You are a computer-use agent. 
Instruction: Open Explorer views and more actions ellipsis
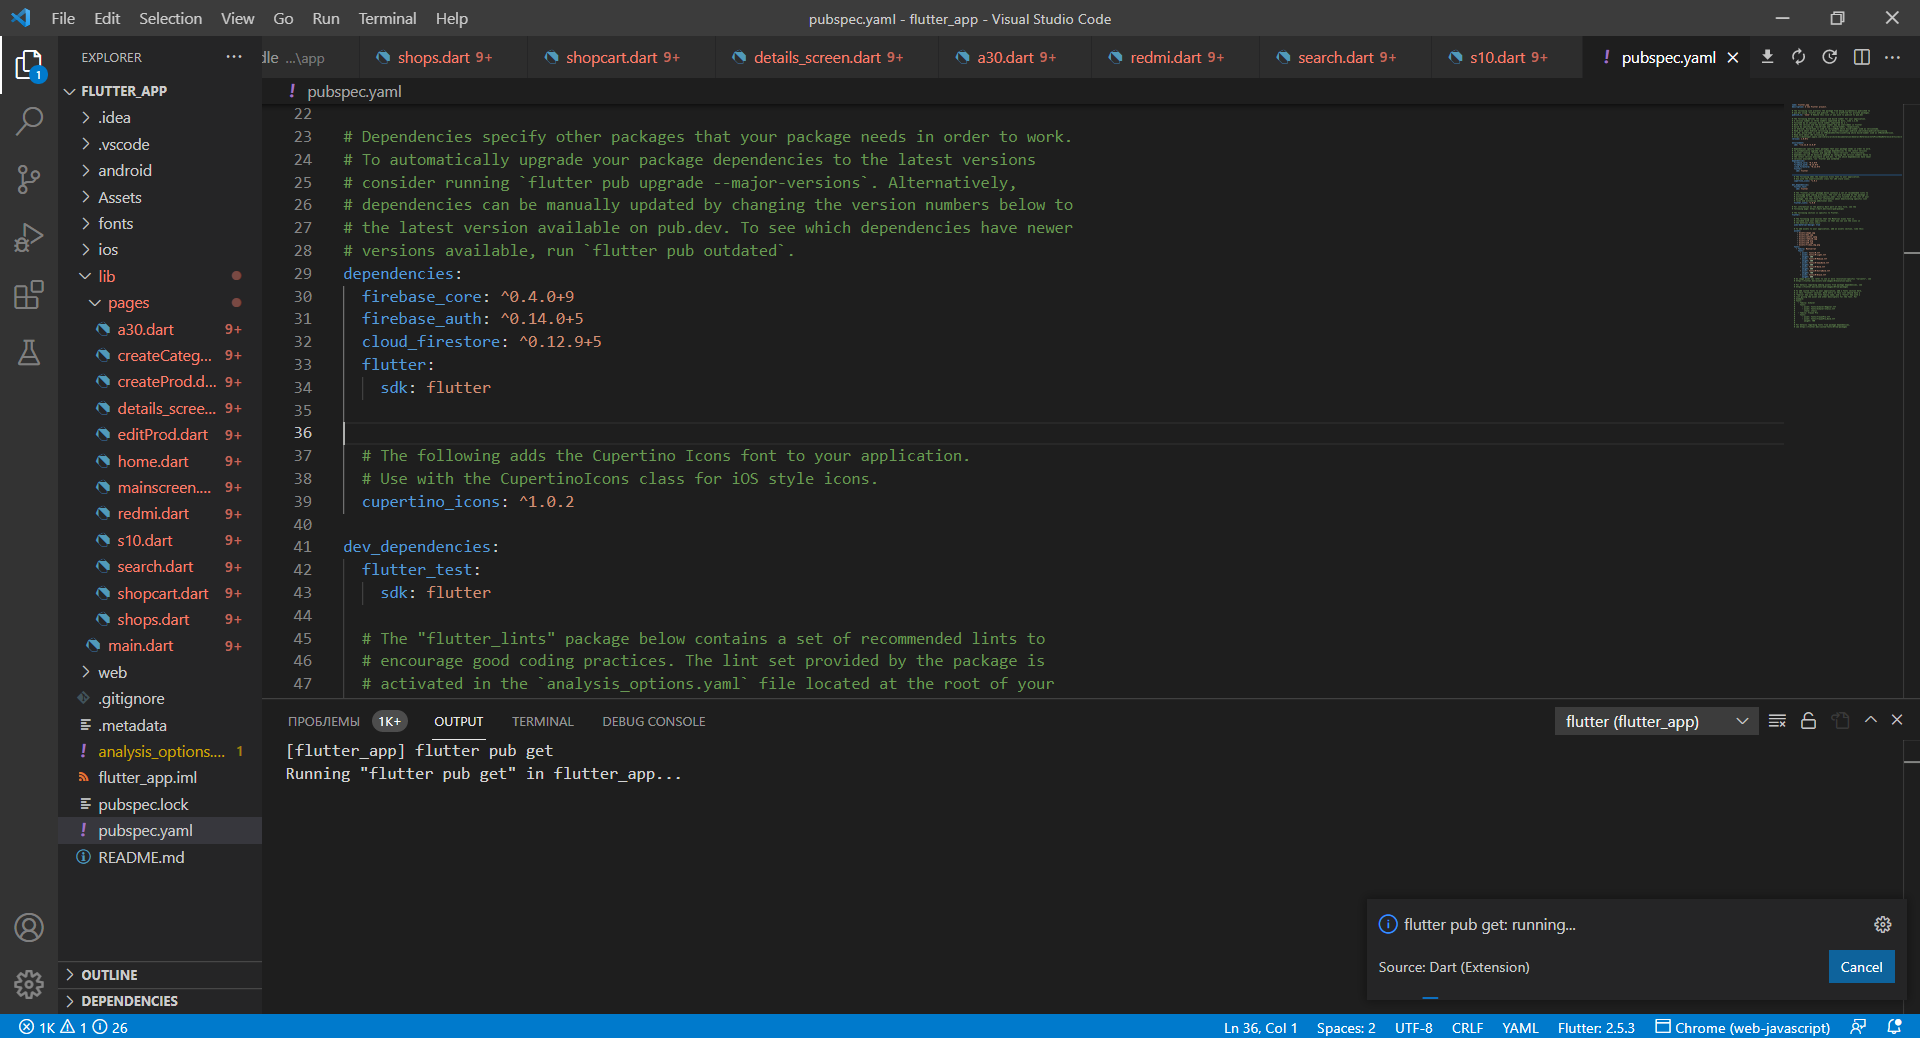pyautogui.click(x=234, y=57)
